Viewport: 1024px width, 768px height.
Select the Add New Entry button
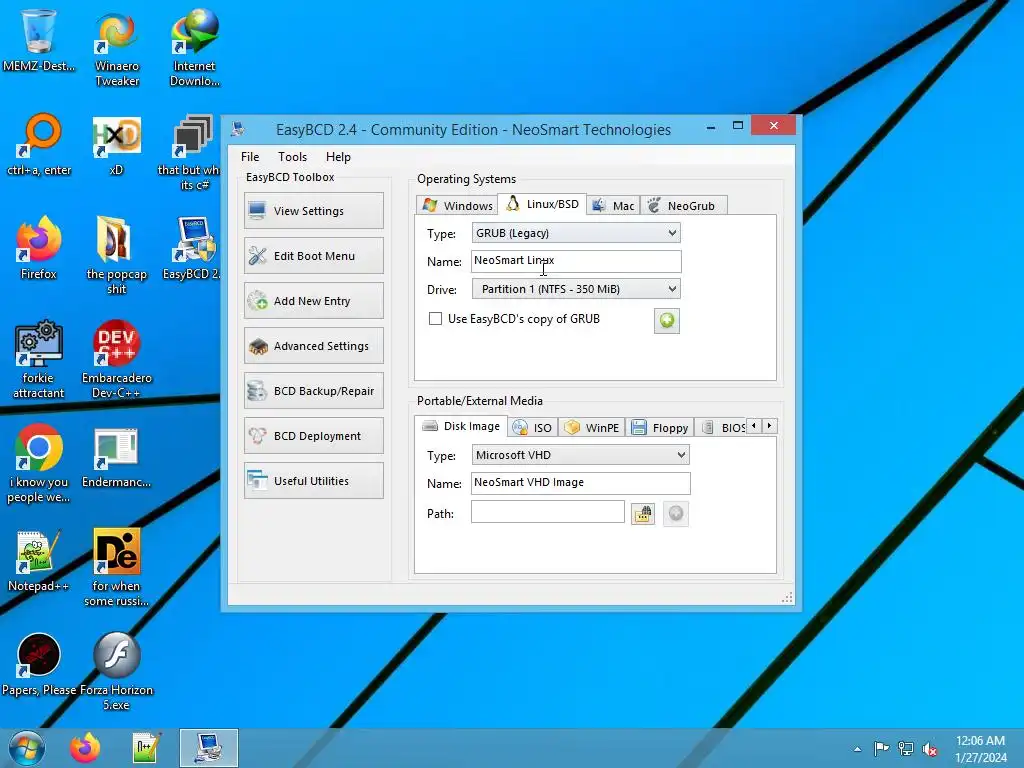click(313, 301)
